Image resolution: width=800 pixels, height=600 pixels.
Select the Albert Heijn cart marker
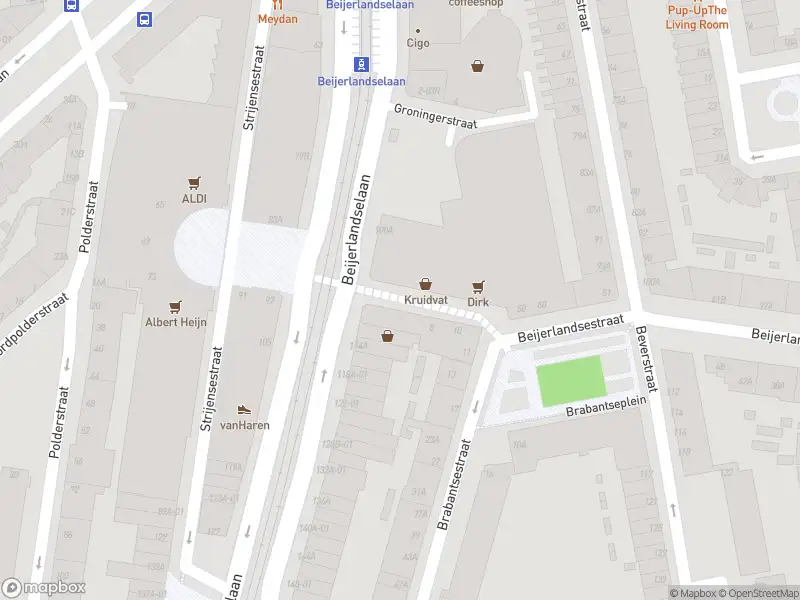point(175,307)
